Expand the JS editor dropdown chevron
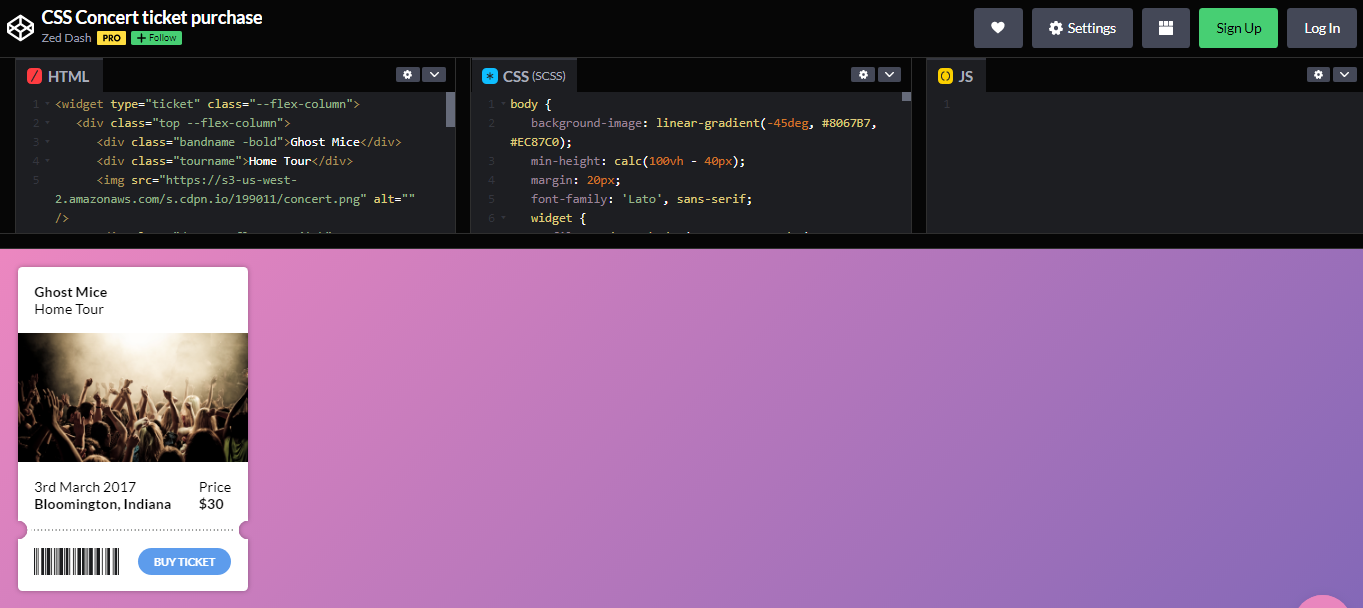The width and height of the screenshot is (1363, 608). (1345, 74)
